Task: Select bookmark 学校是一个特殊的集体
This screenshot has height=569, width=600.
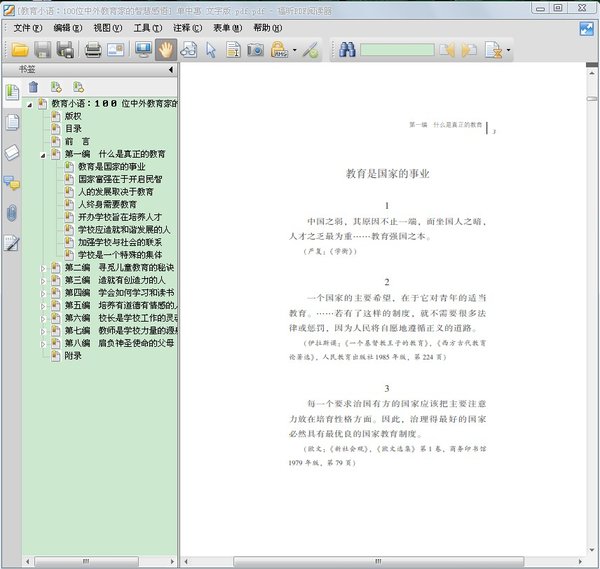Action: pyautogui.click(x=120, y=254)
